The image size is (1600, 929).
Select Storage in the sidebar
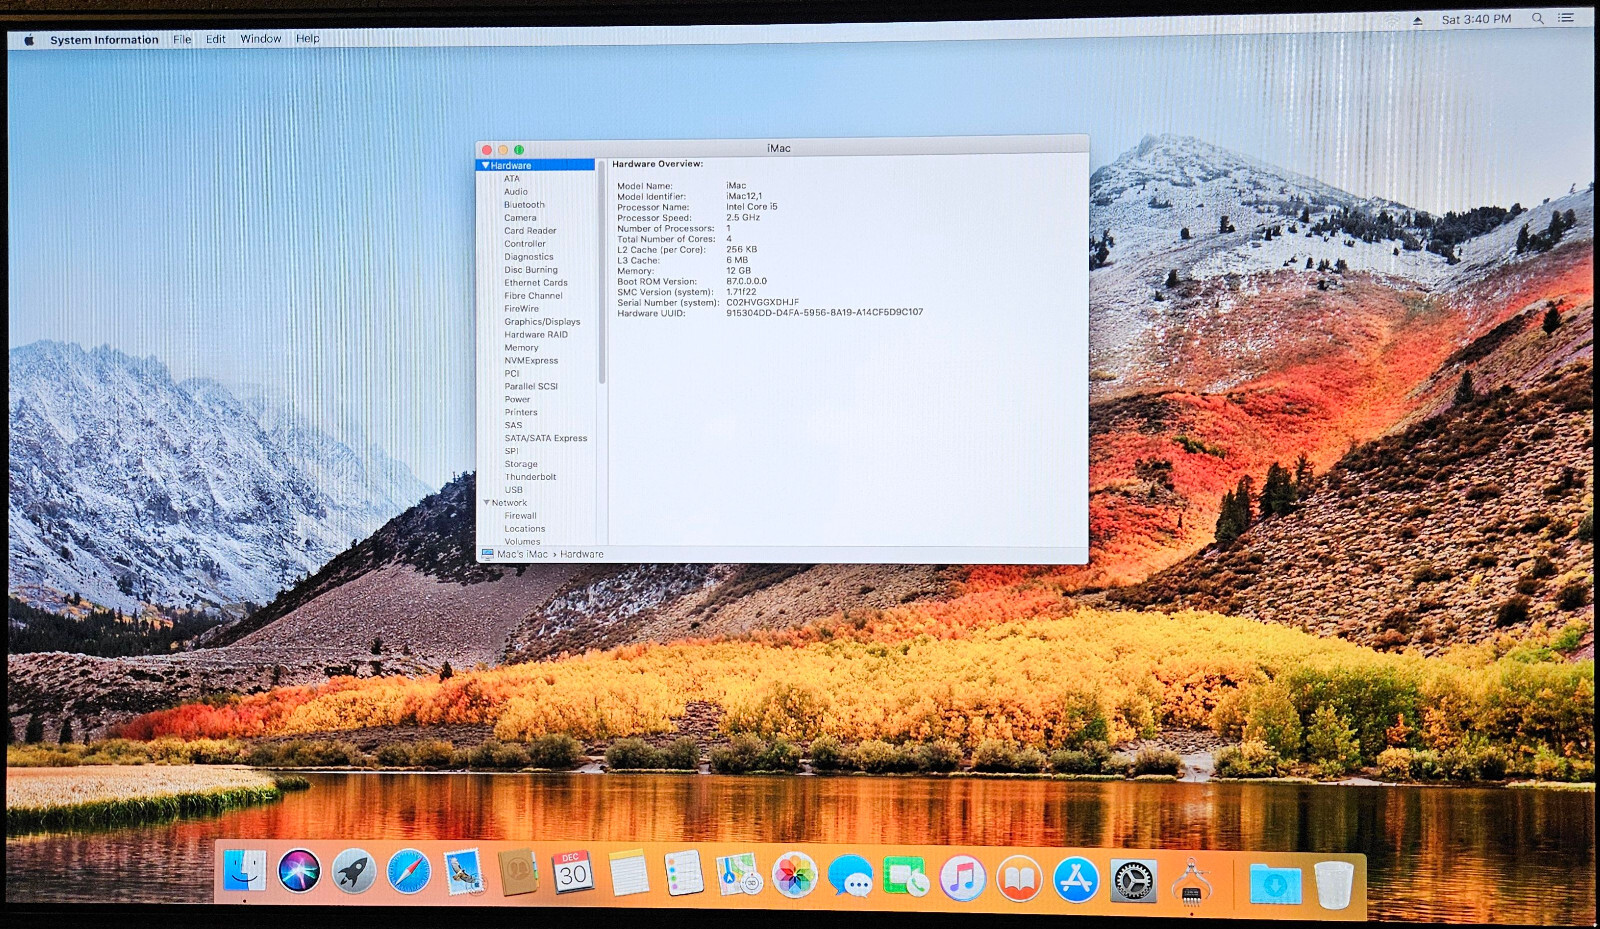point(521,465)
